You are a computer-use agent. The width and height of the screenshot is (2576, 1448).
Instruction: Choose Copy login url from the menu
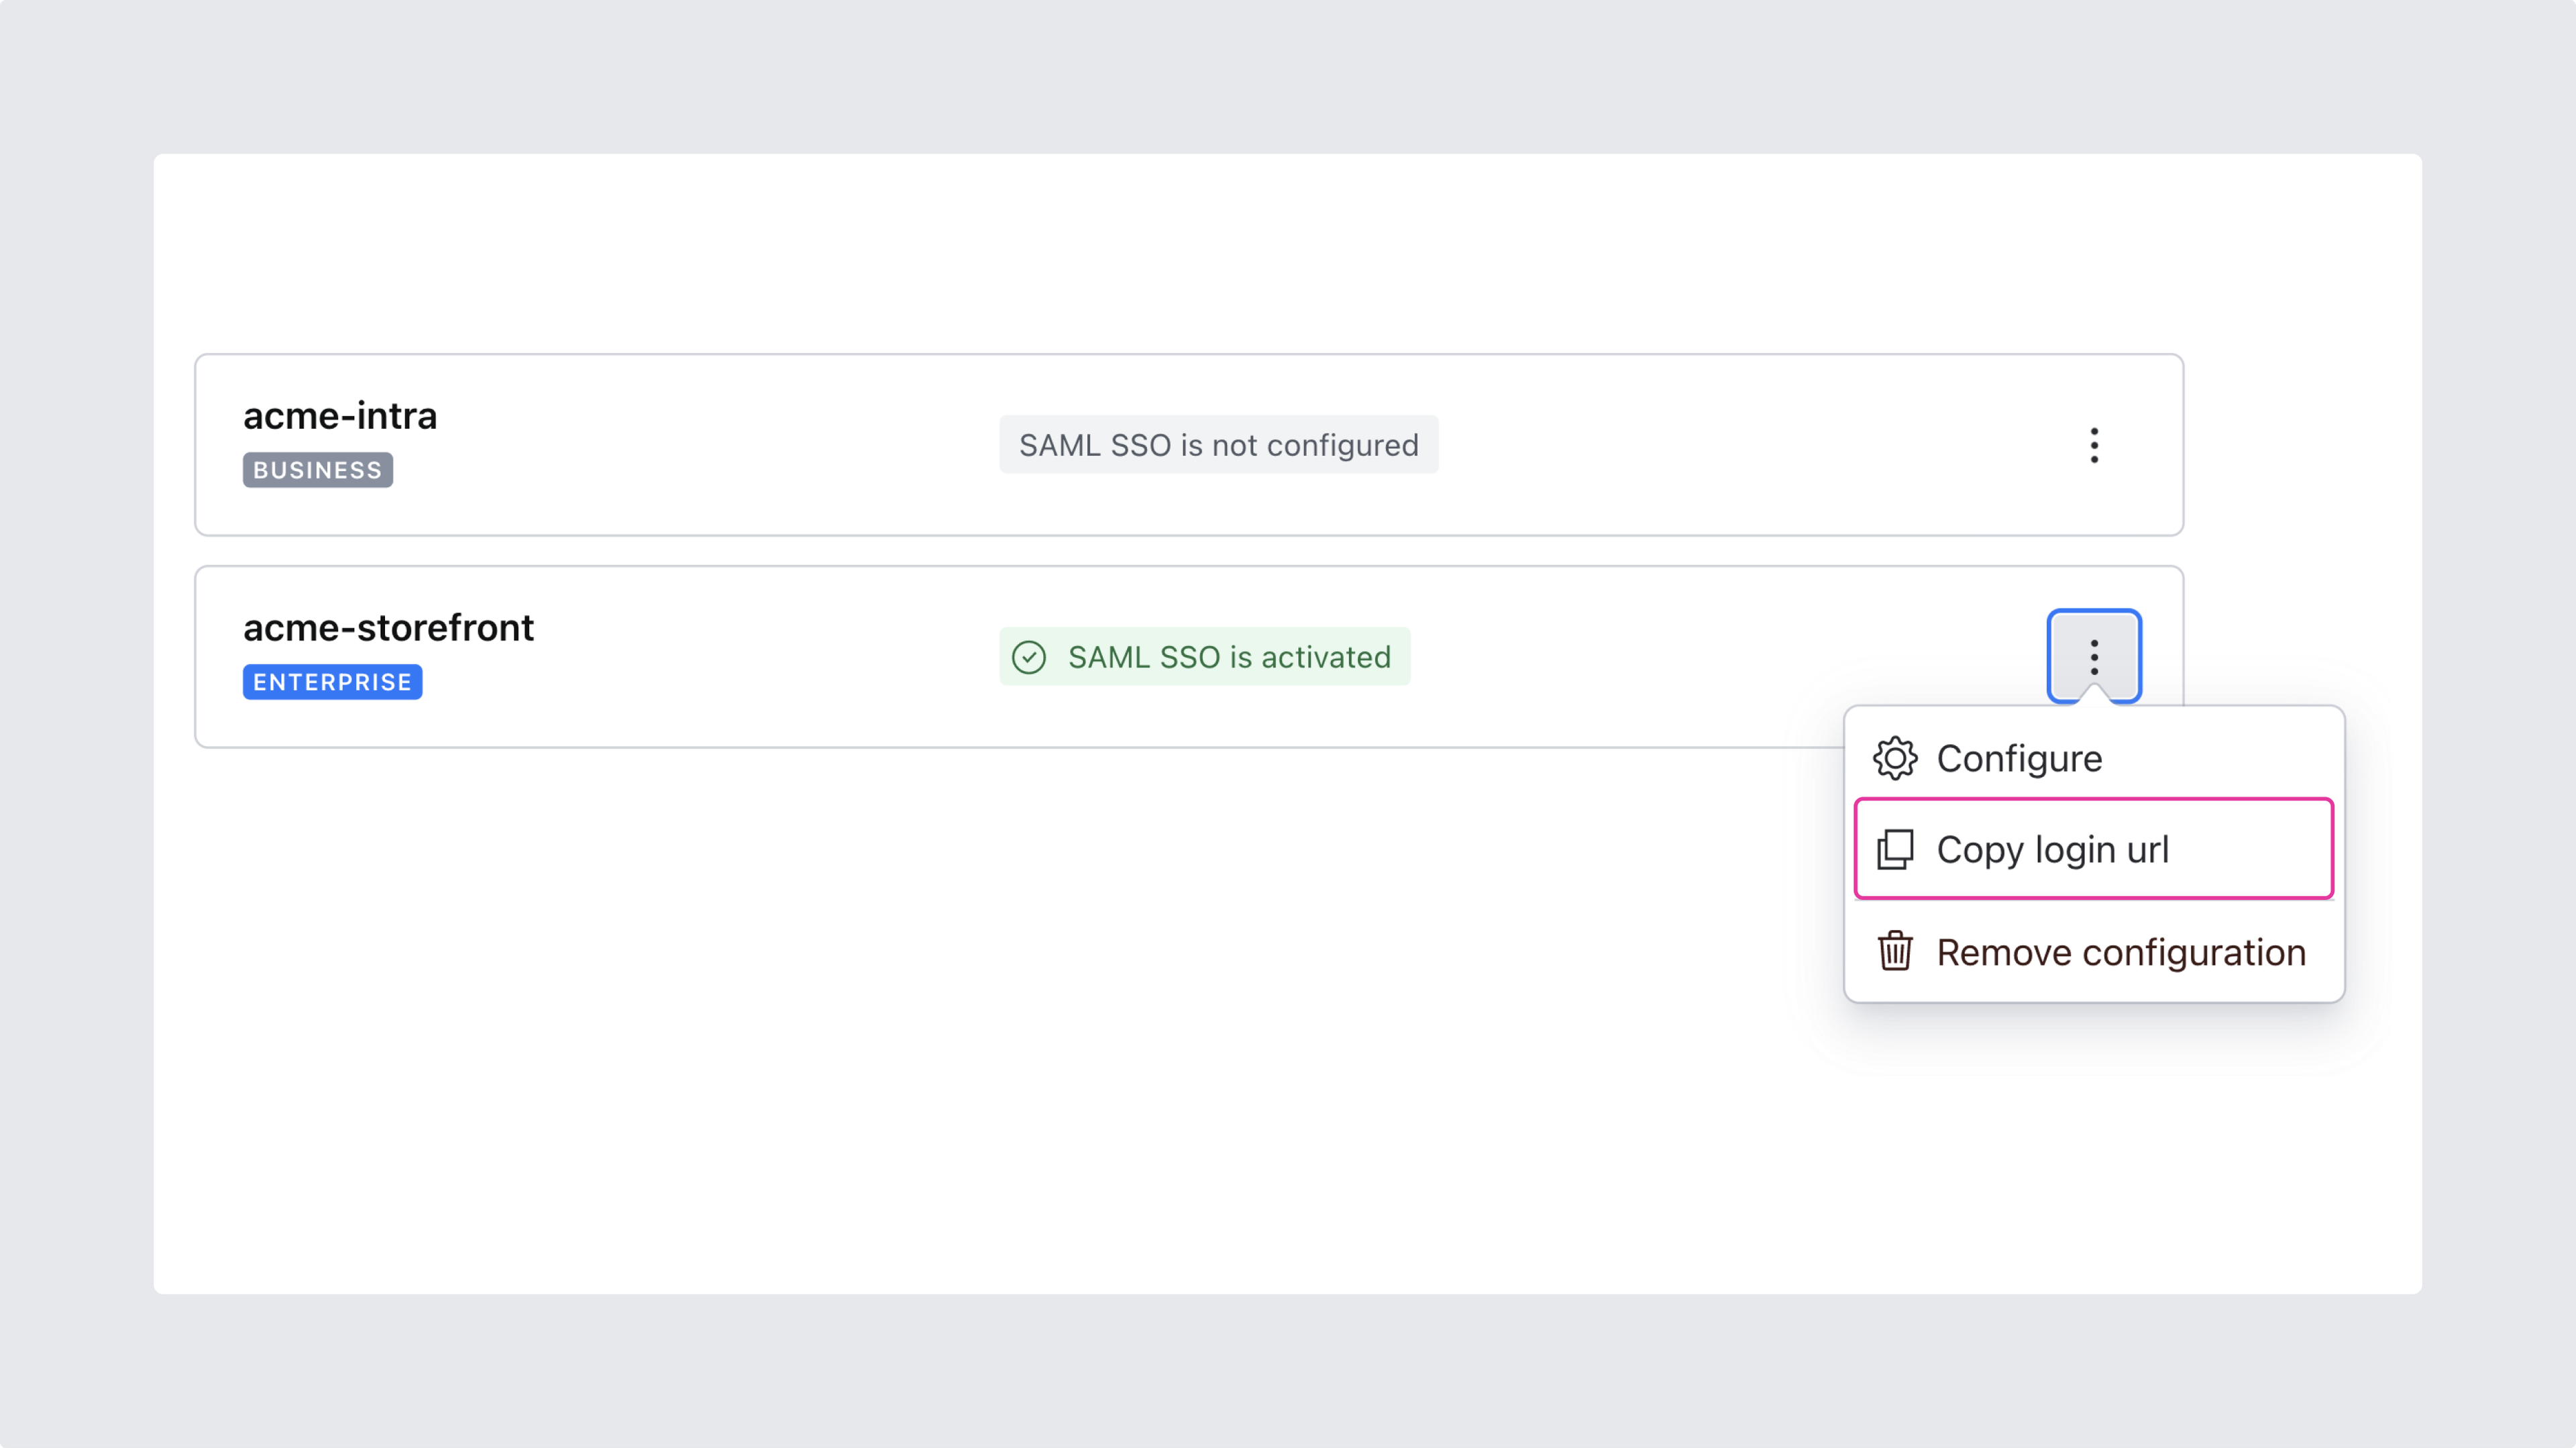[x=2052, y=850]
